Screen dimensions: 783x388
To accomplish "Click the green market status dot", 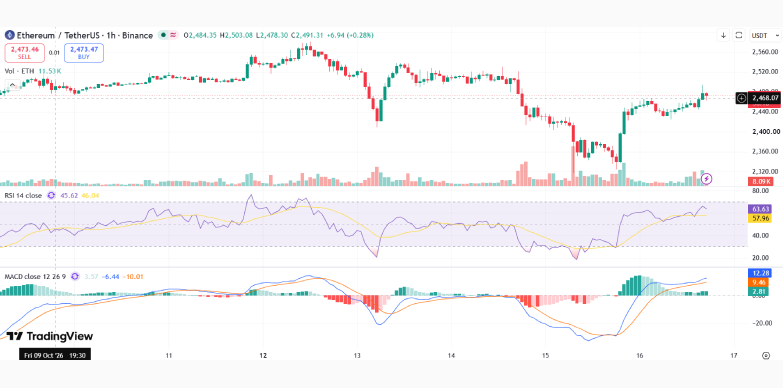I will pyautogui.click(x=163, y=35).
